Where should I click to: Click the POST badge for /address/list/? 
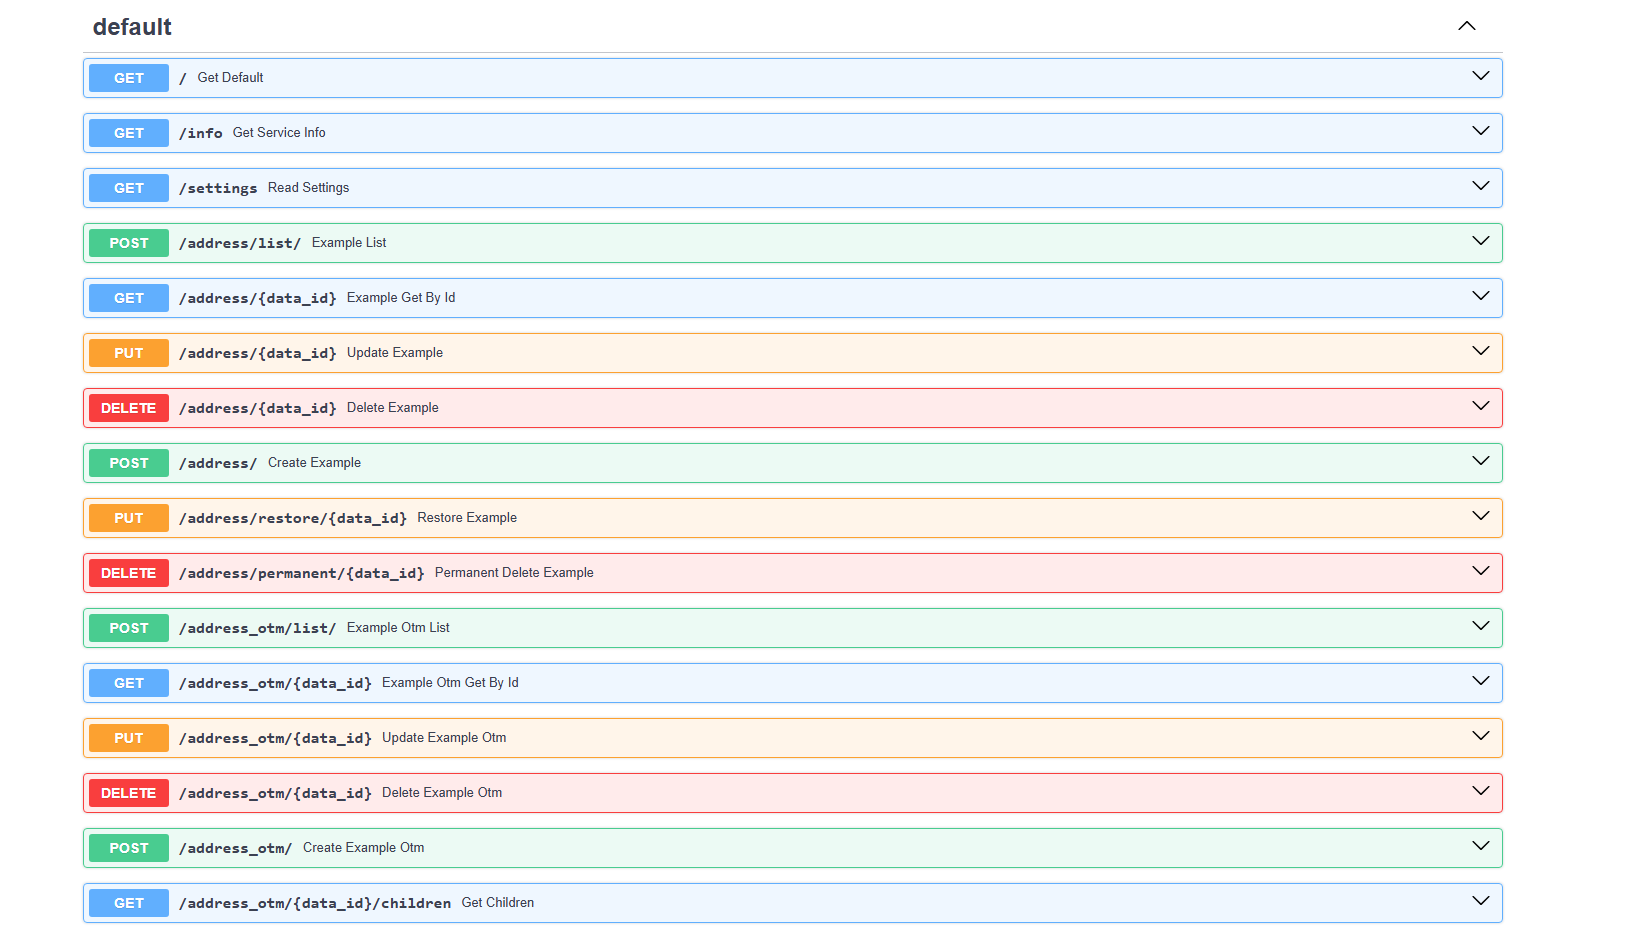(129, 243)
